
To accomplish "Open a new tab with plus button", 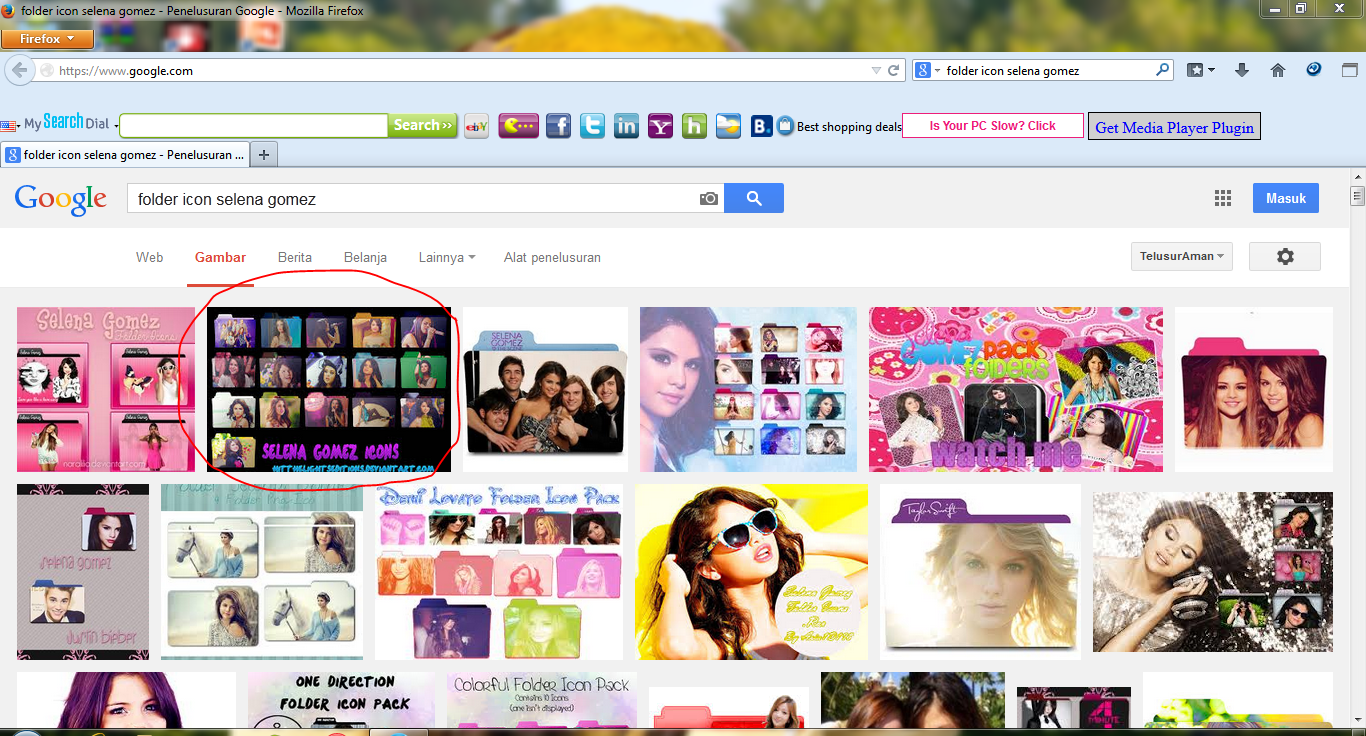I will (x=264, y=155).
